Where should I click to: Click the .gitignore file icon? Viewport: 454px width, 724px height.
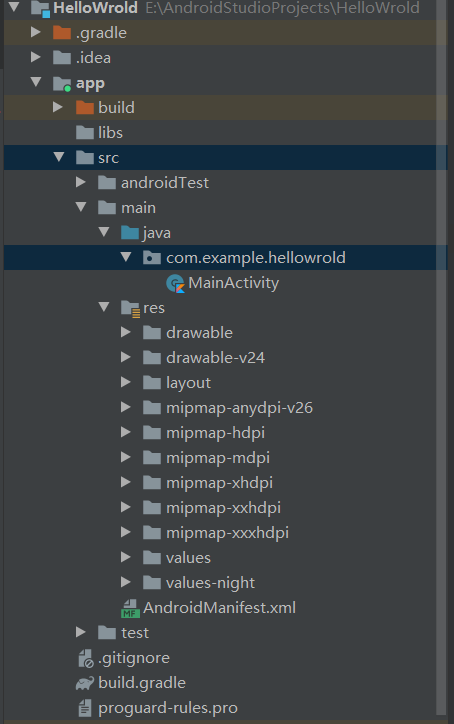(x=85, y=658)
